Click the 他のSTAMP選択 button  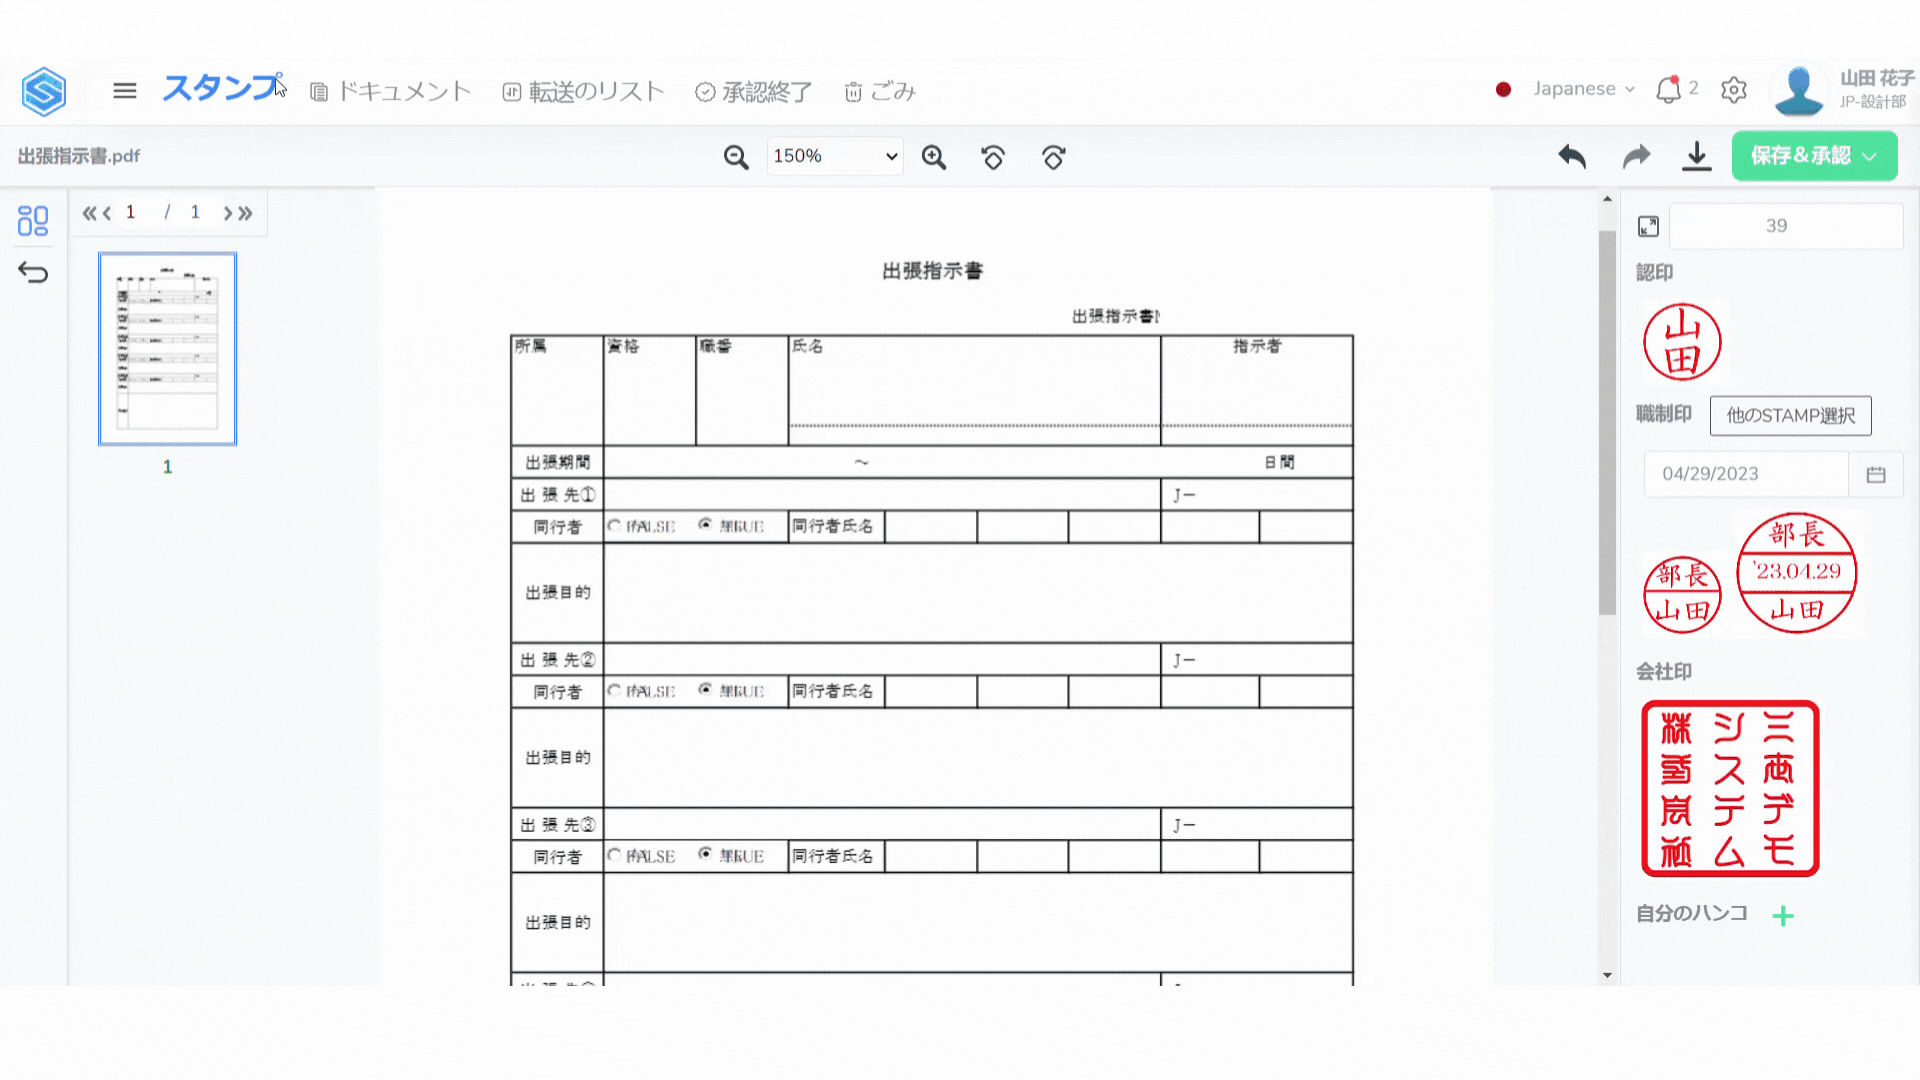pos(1790,416)
